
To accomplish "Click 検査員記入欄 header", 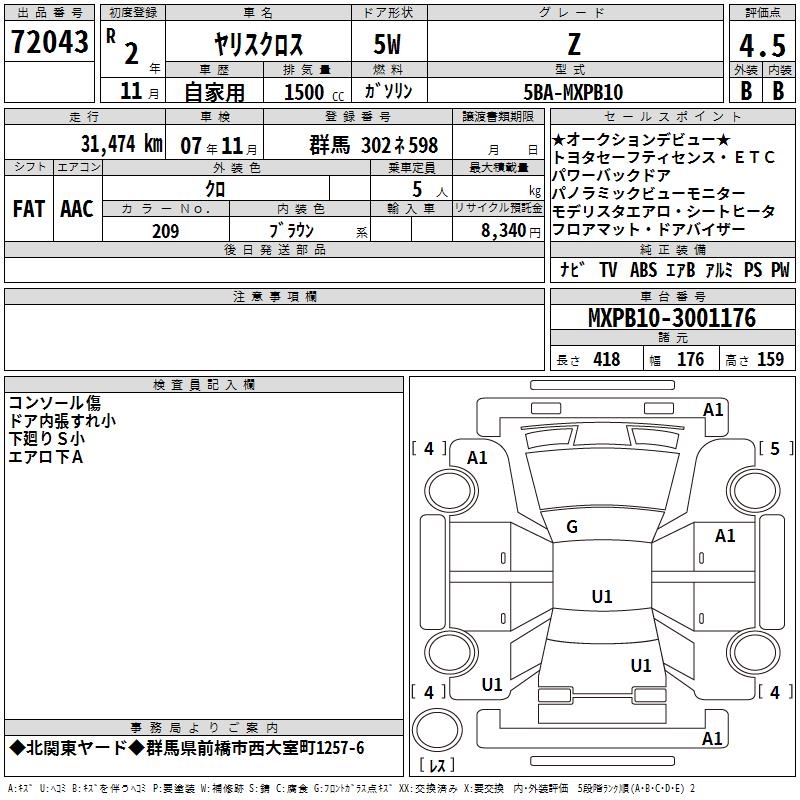I will (x=204, y=385).
